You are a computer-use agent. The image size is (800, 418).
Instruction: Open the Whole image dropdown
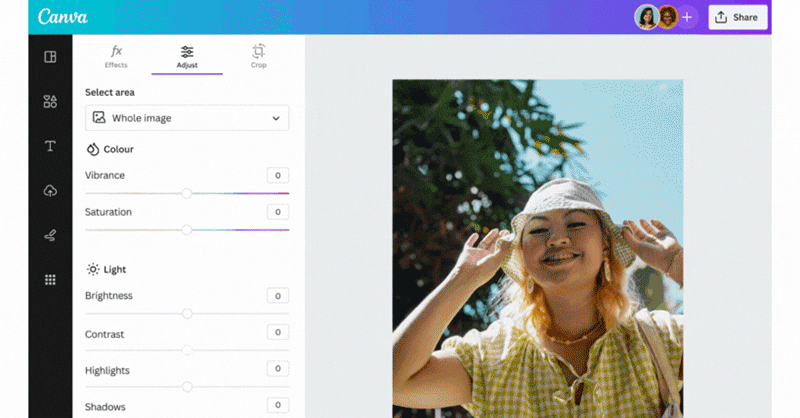187,118
